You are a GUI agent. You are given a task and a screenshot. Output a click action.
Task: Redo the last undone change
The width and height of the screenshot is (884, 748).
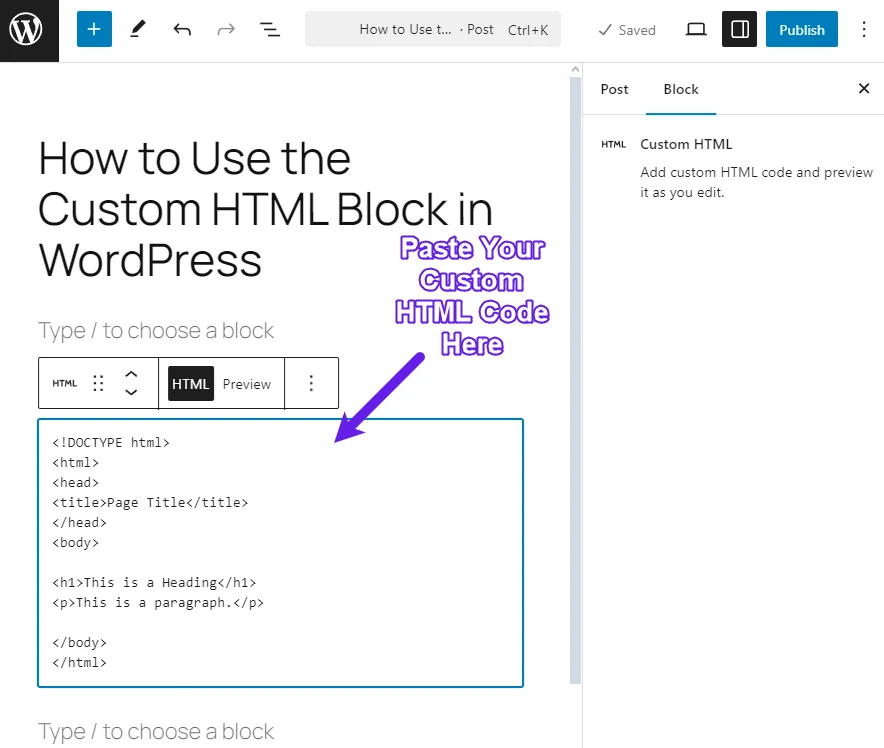point(226,29)
